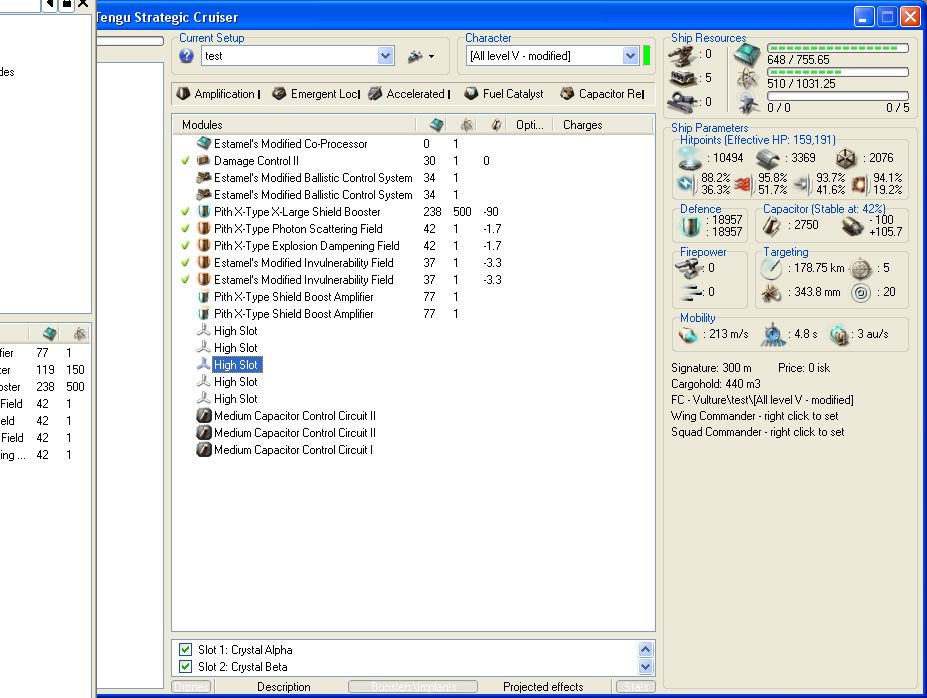Click the warp speed icon showing 3 au/s
The height and width of the screenshot is (698, 927).
pos(839,335)
